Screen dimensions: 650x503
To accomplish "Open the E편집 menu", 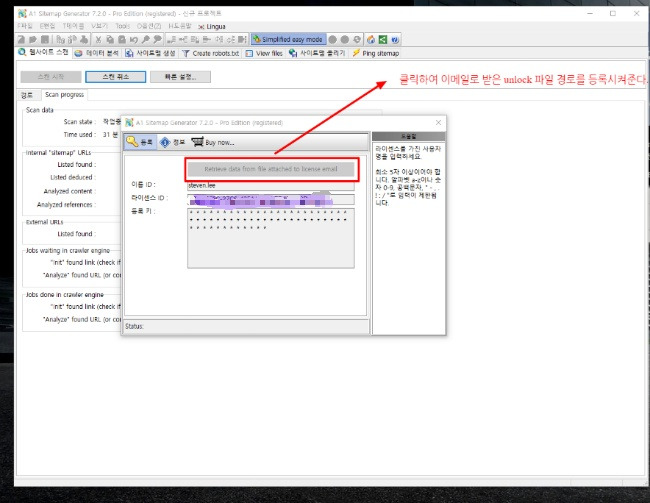I will (x=47, y=26).
